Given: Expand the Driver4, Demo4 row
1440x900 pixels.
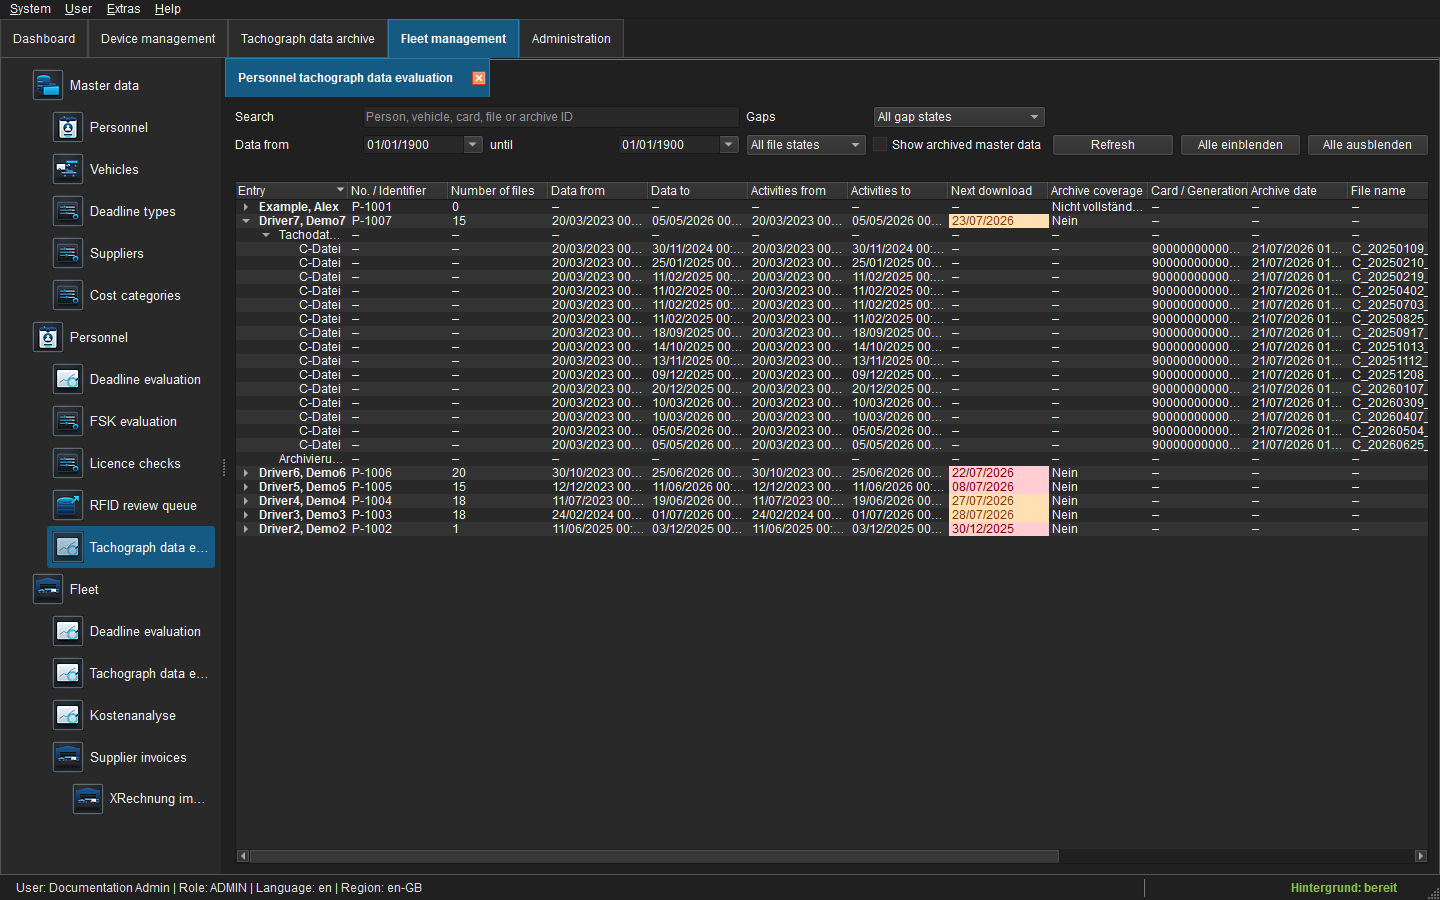Looking at the screenshot, I should (246, 501).
